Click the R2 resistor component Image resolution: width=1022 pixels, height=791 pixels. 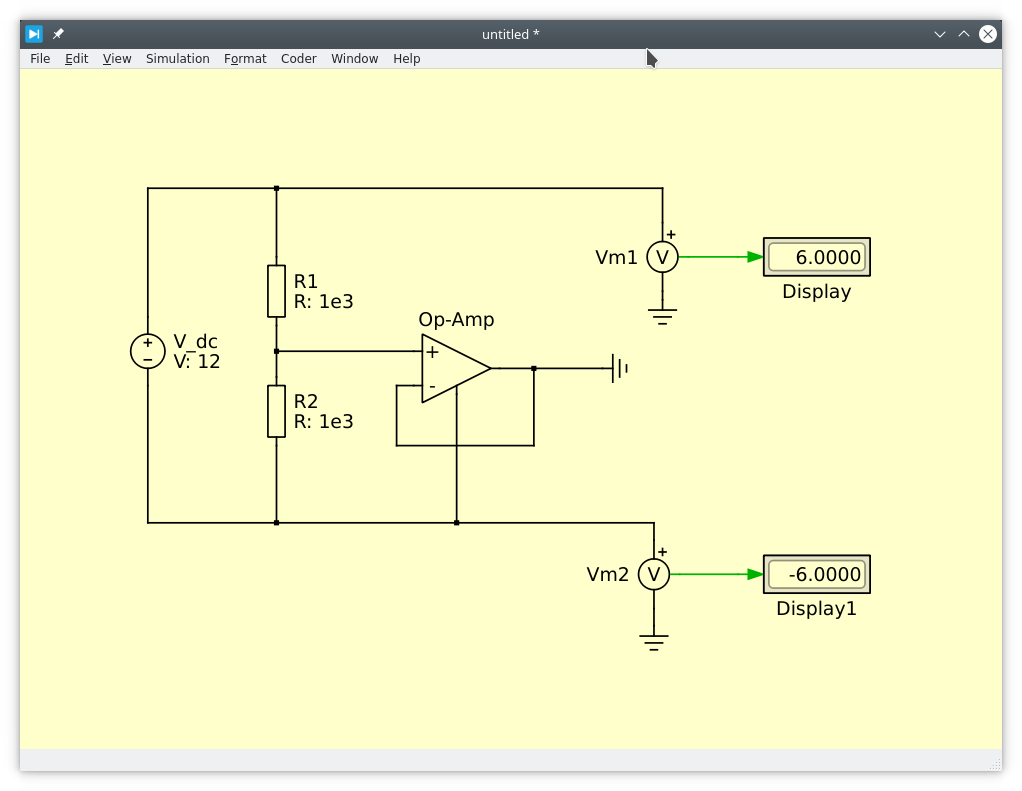coord(276,411)
